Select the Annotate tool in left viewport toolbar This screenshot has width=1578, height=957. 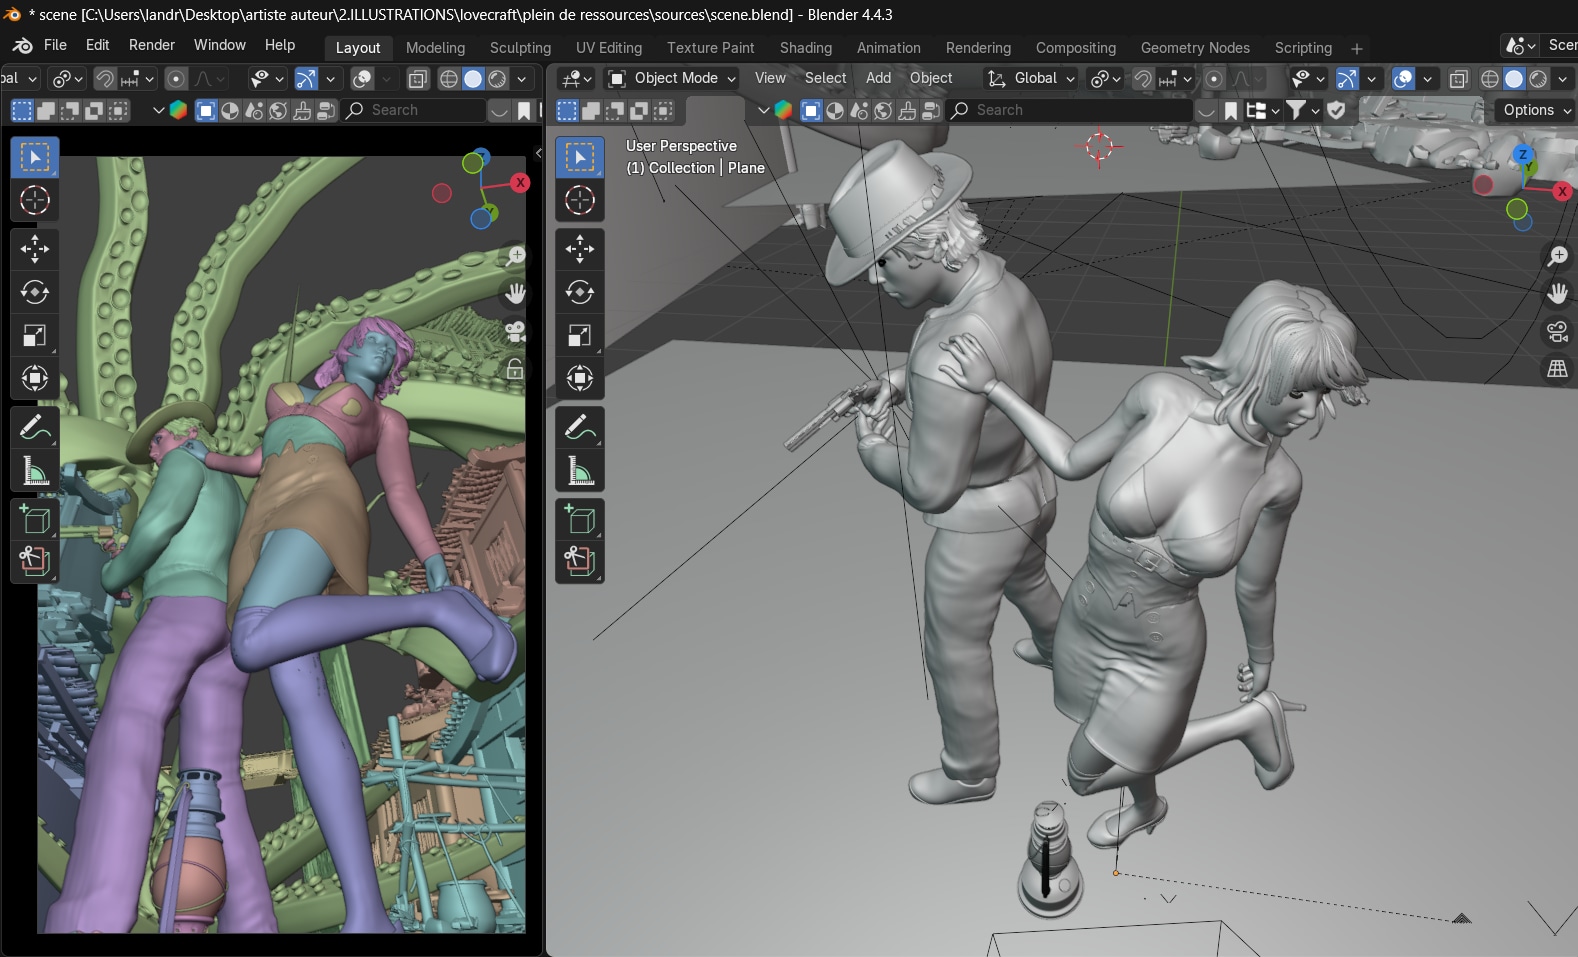35,427
